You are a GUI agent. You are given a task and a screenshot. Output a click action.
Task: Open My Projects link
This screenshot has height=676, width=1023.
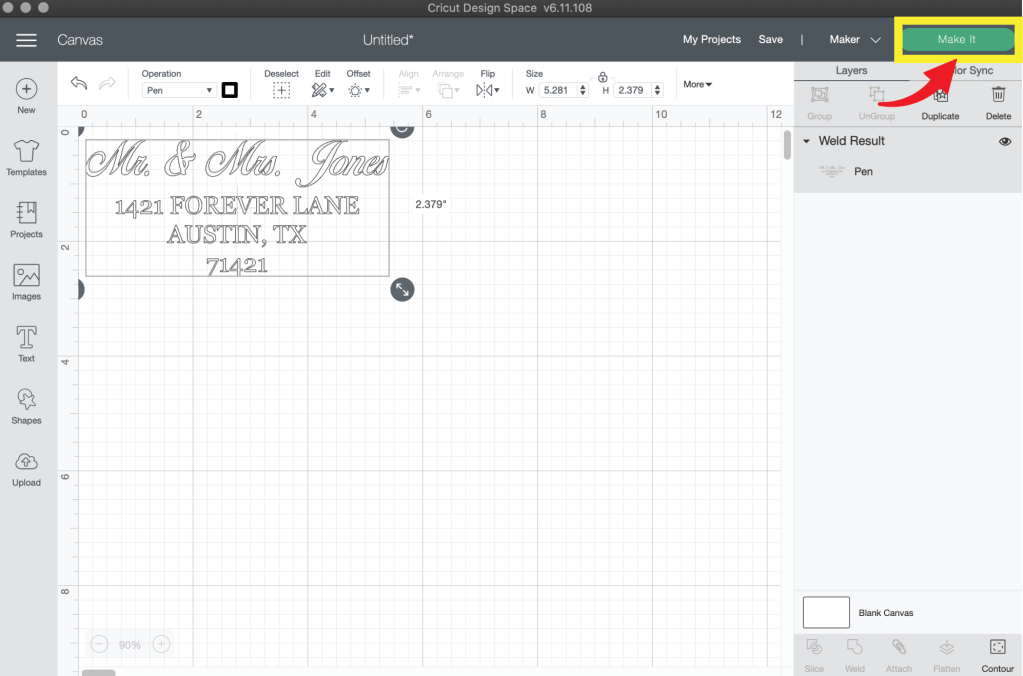point(711,40)
